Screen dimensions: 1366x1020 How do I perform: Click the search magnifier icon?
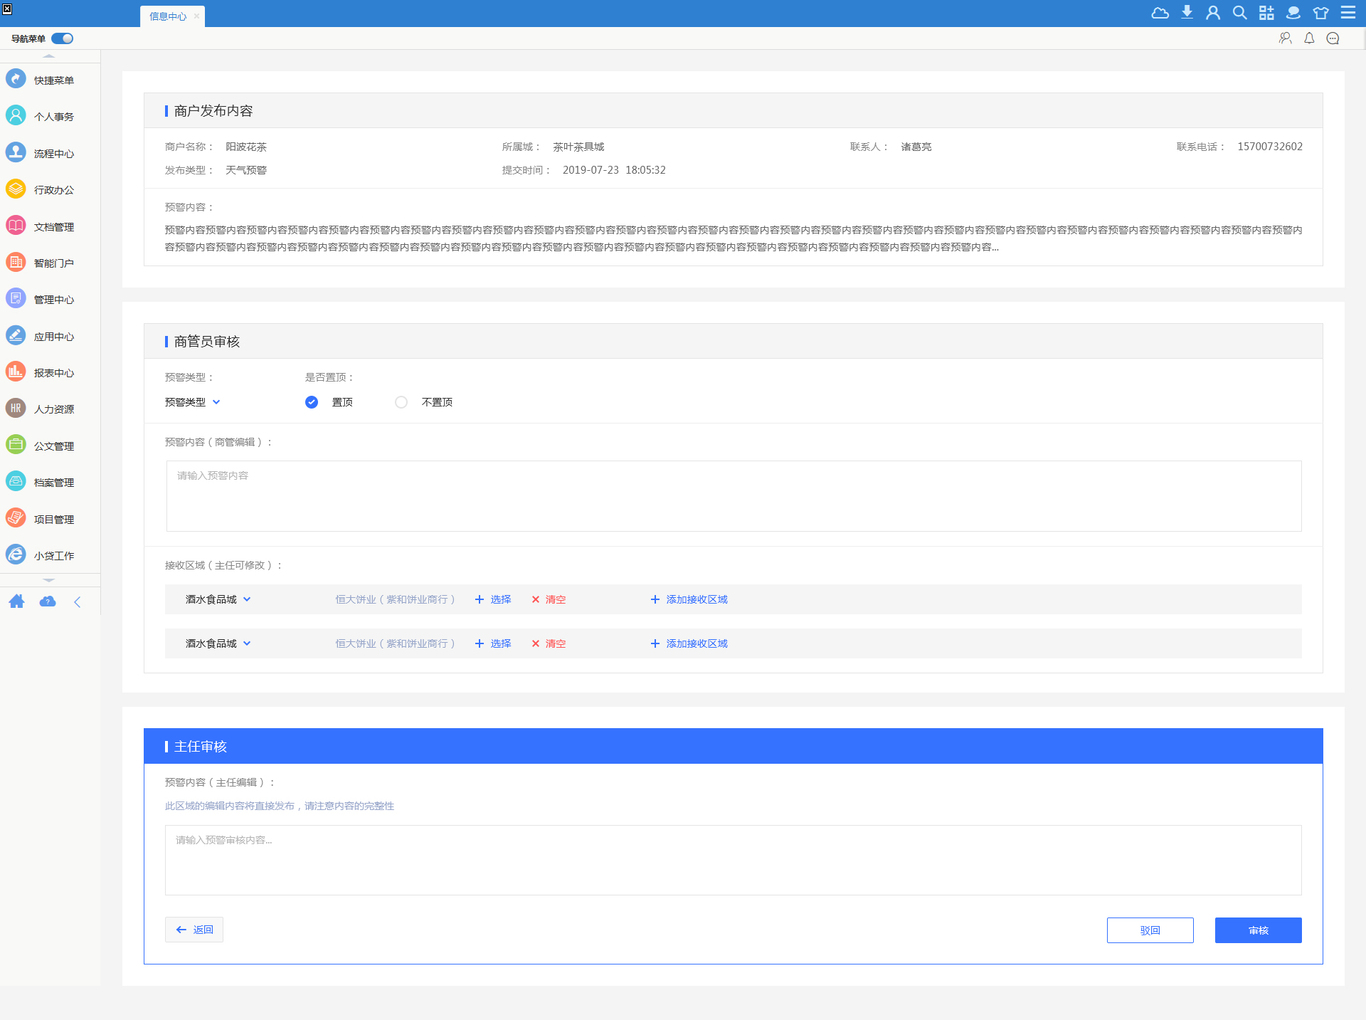click(x=1240, y=13)
